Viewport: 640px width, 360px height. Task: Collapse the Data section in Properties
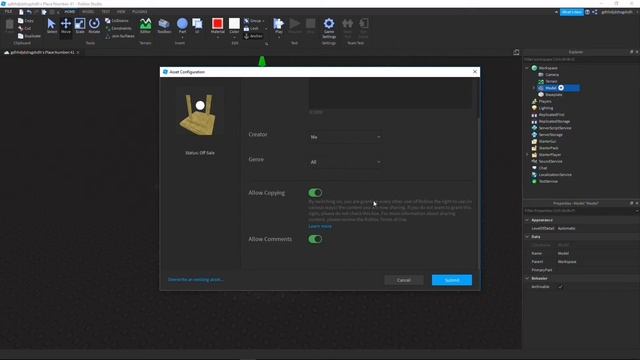tap(527, 237)
